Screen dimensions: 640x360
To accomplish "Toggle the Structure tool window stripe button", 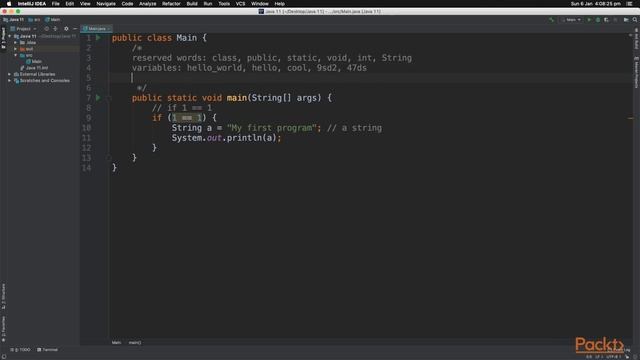I will tap(3, 297).
